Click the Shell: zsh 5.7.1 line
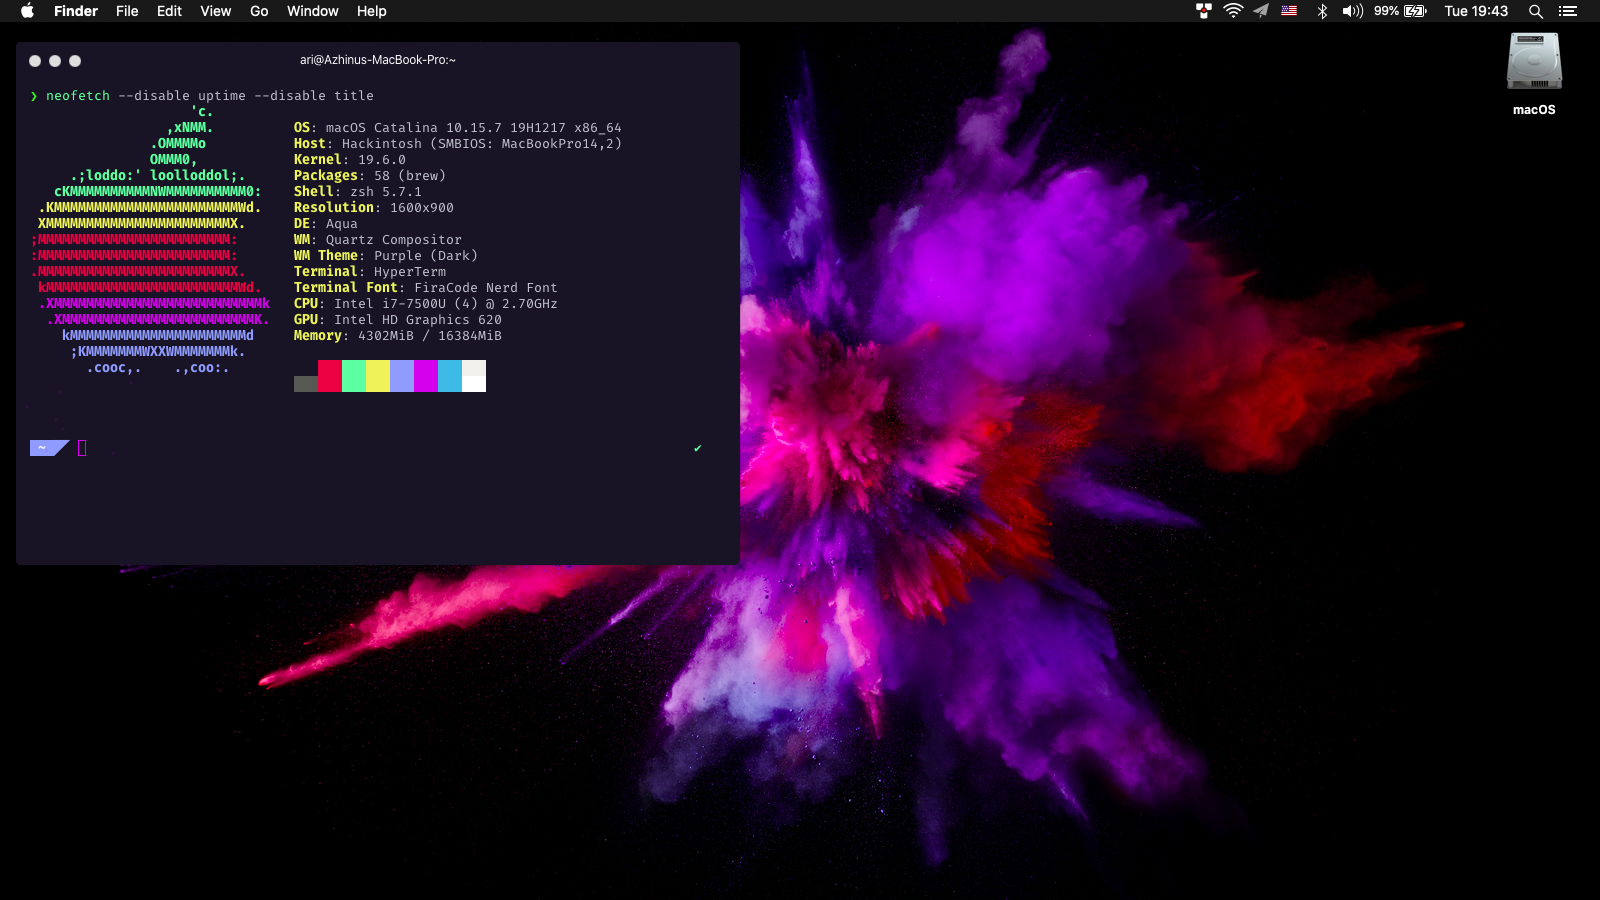Viewport: 1600px width, 900px height. tap(358, 192)
